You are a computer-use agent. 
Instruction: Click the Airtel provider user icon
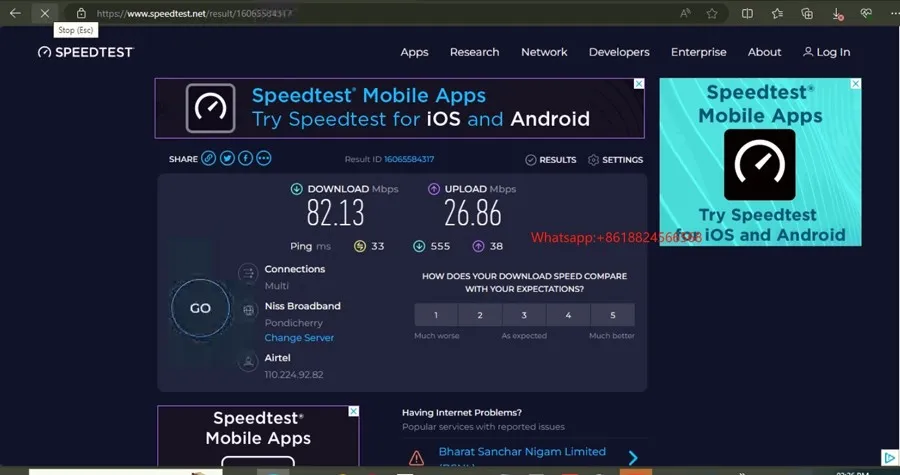[249, 362]
